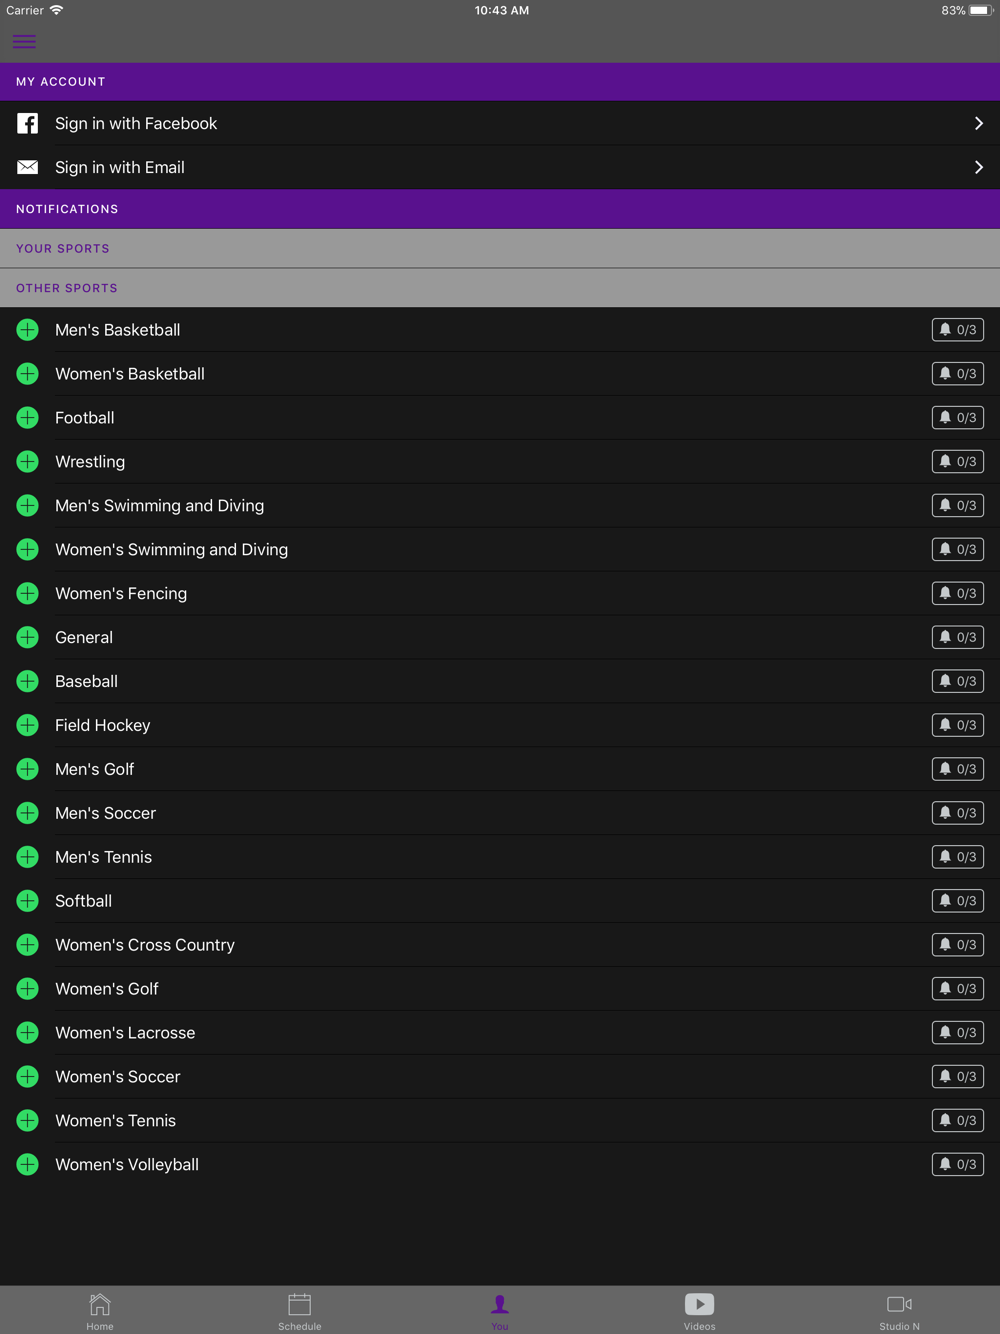Select the Women's Soccer row label
This screenshot has height=1334, width=1000.
[x=118, y=1077]
